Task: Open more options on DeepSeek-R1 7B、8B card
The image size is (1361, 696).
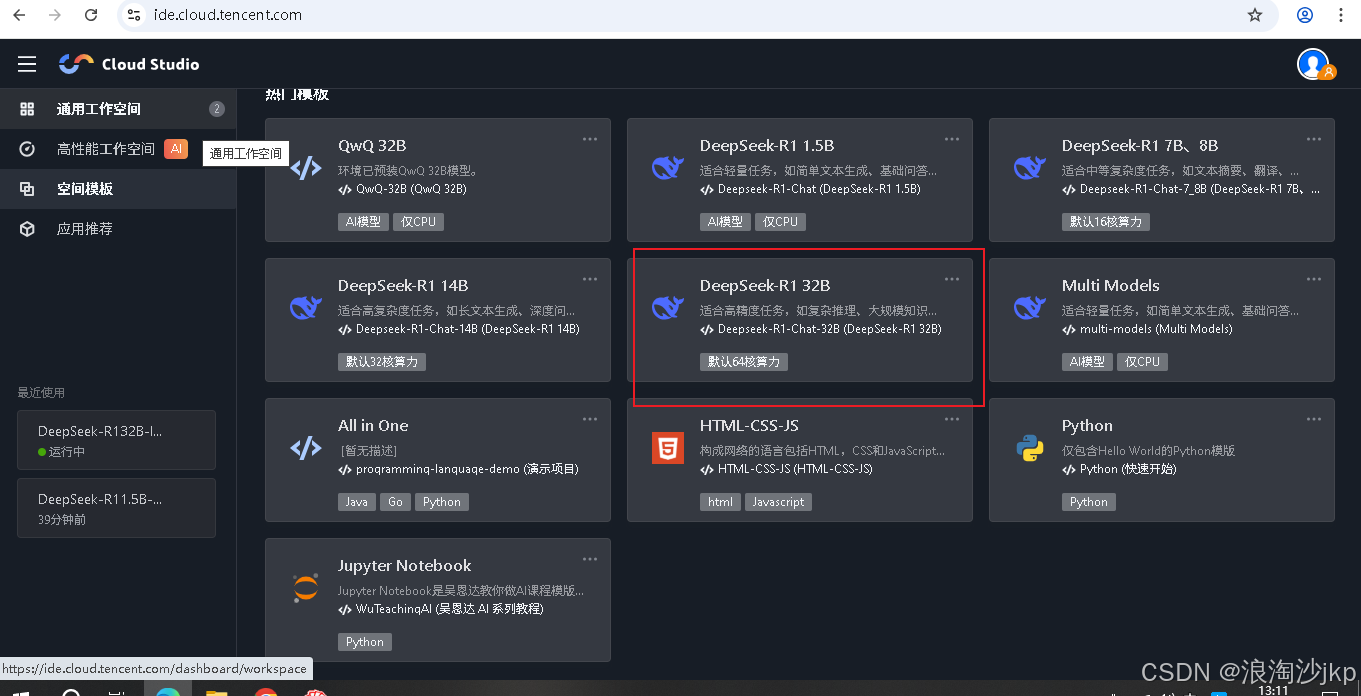Action: click(1314, 139)
